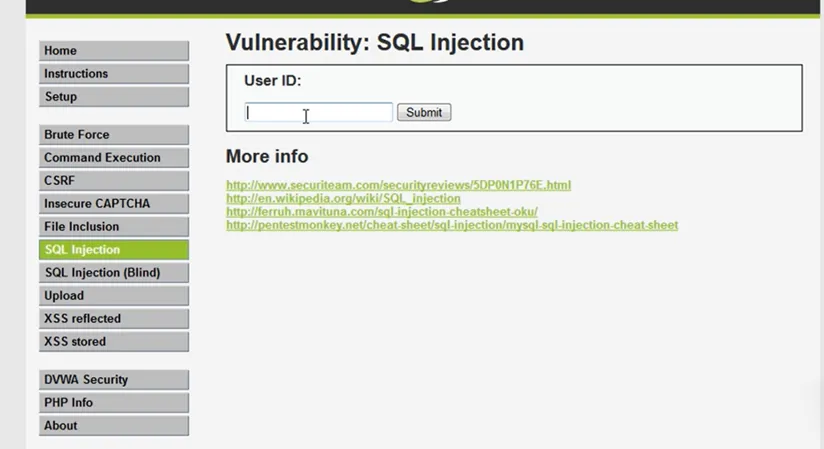Navigate to the CSRF section

[113, 181]
